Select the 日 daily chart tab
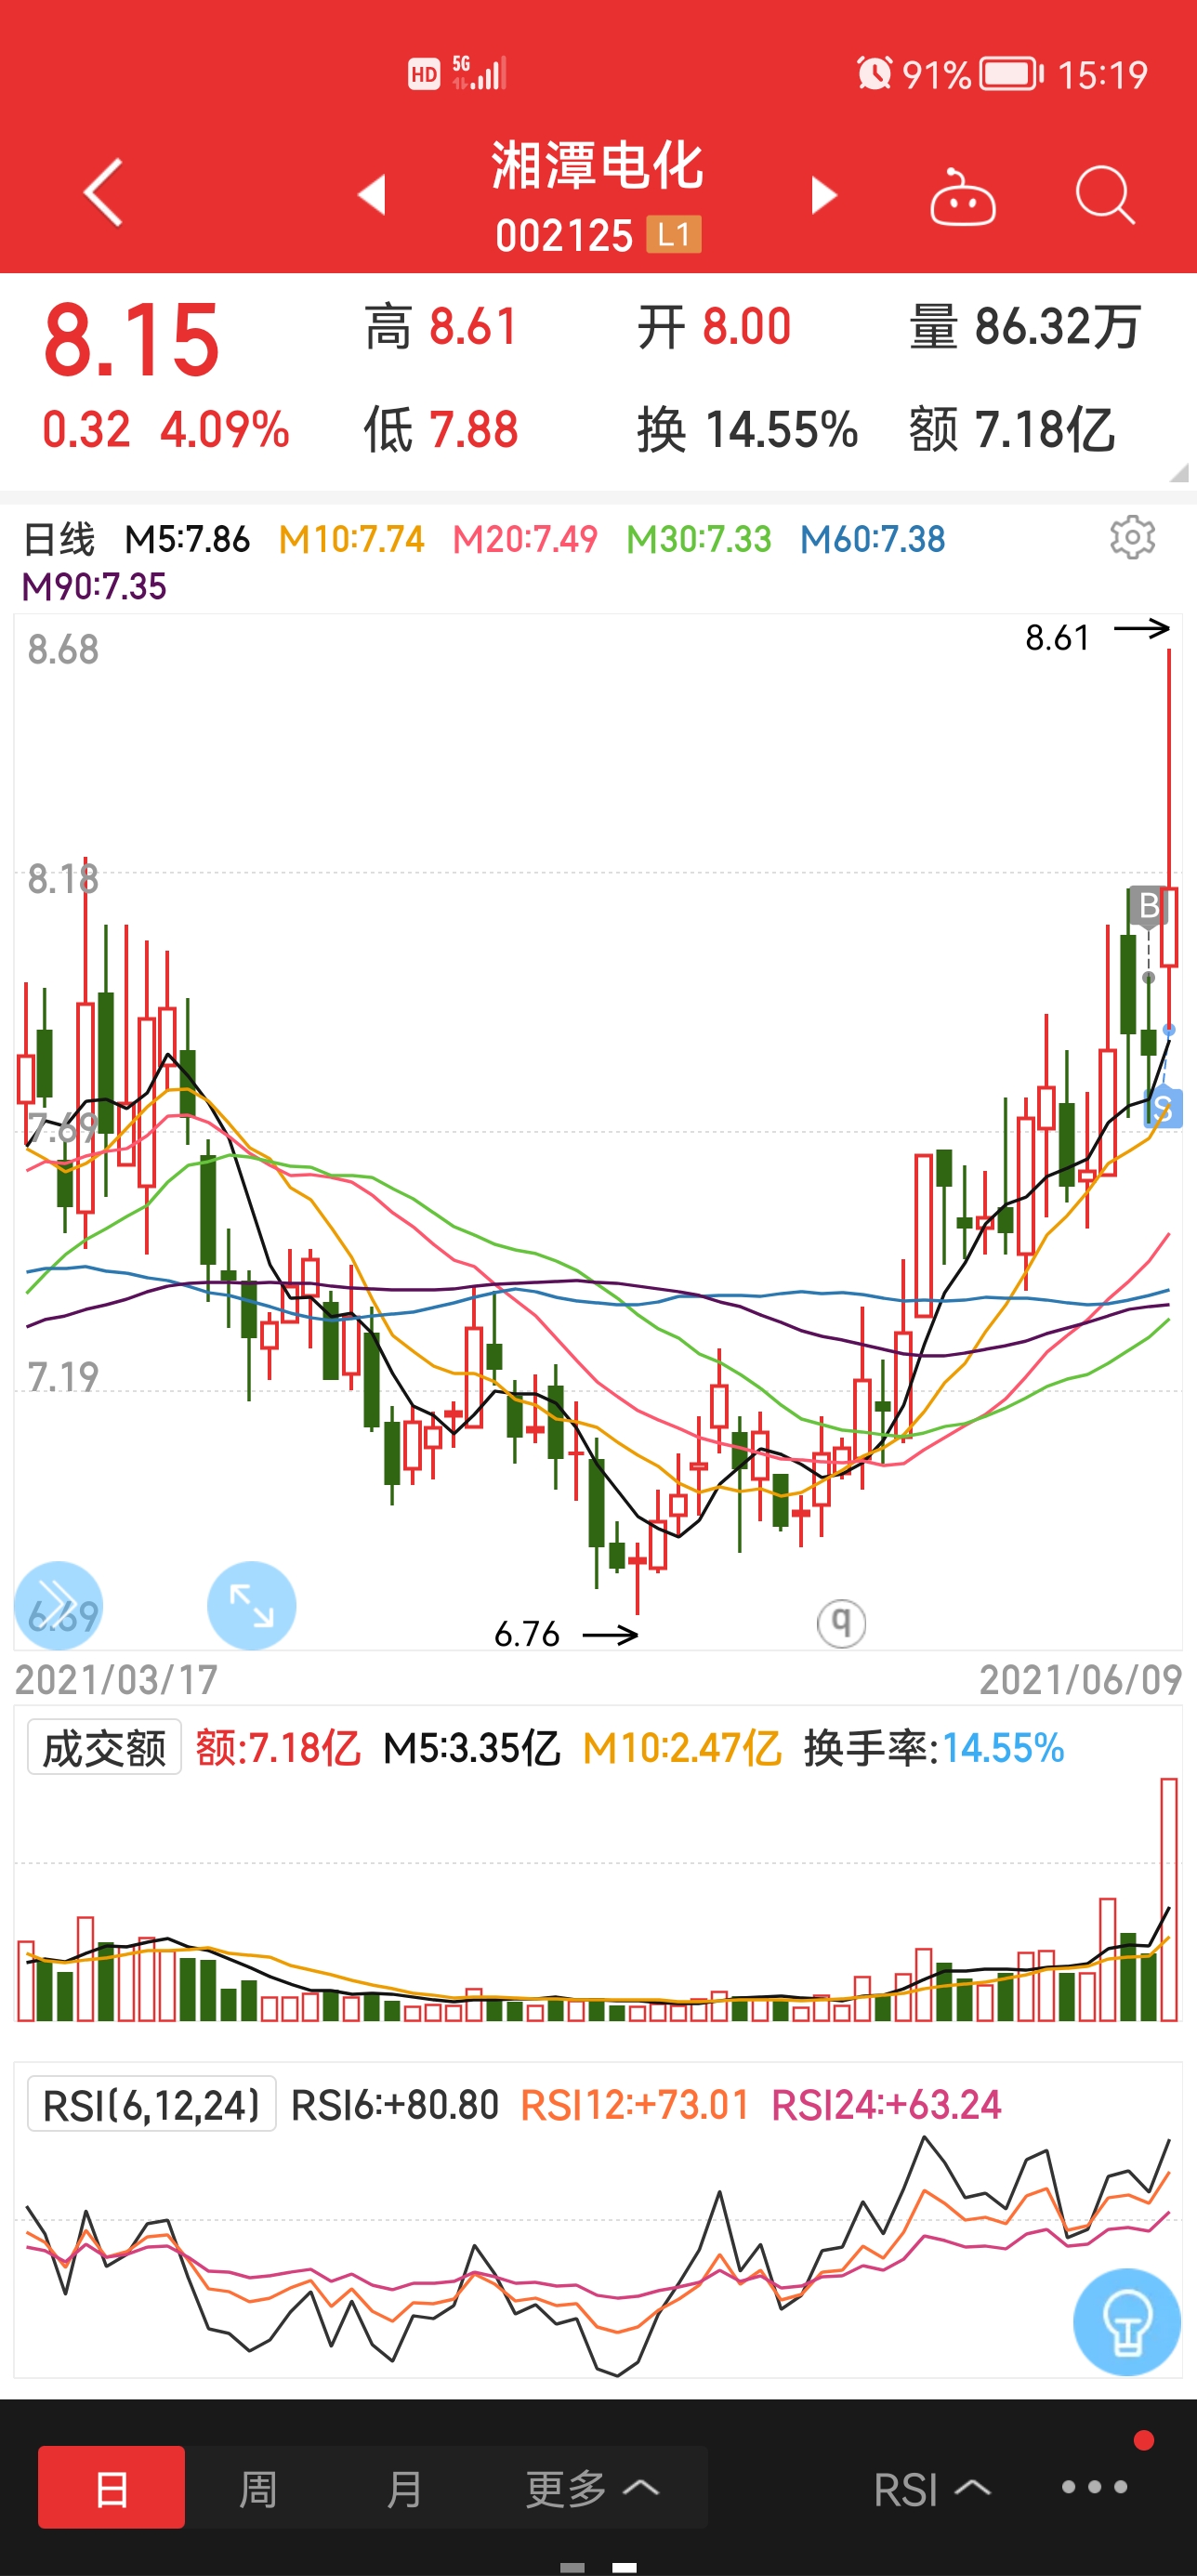The height and width of the screenshot is (2576, 1197). click(111, 2487)
